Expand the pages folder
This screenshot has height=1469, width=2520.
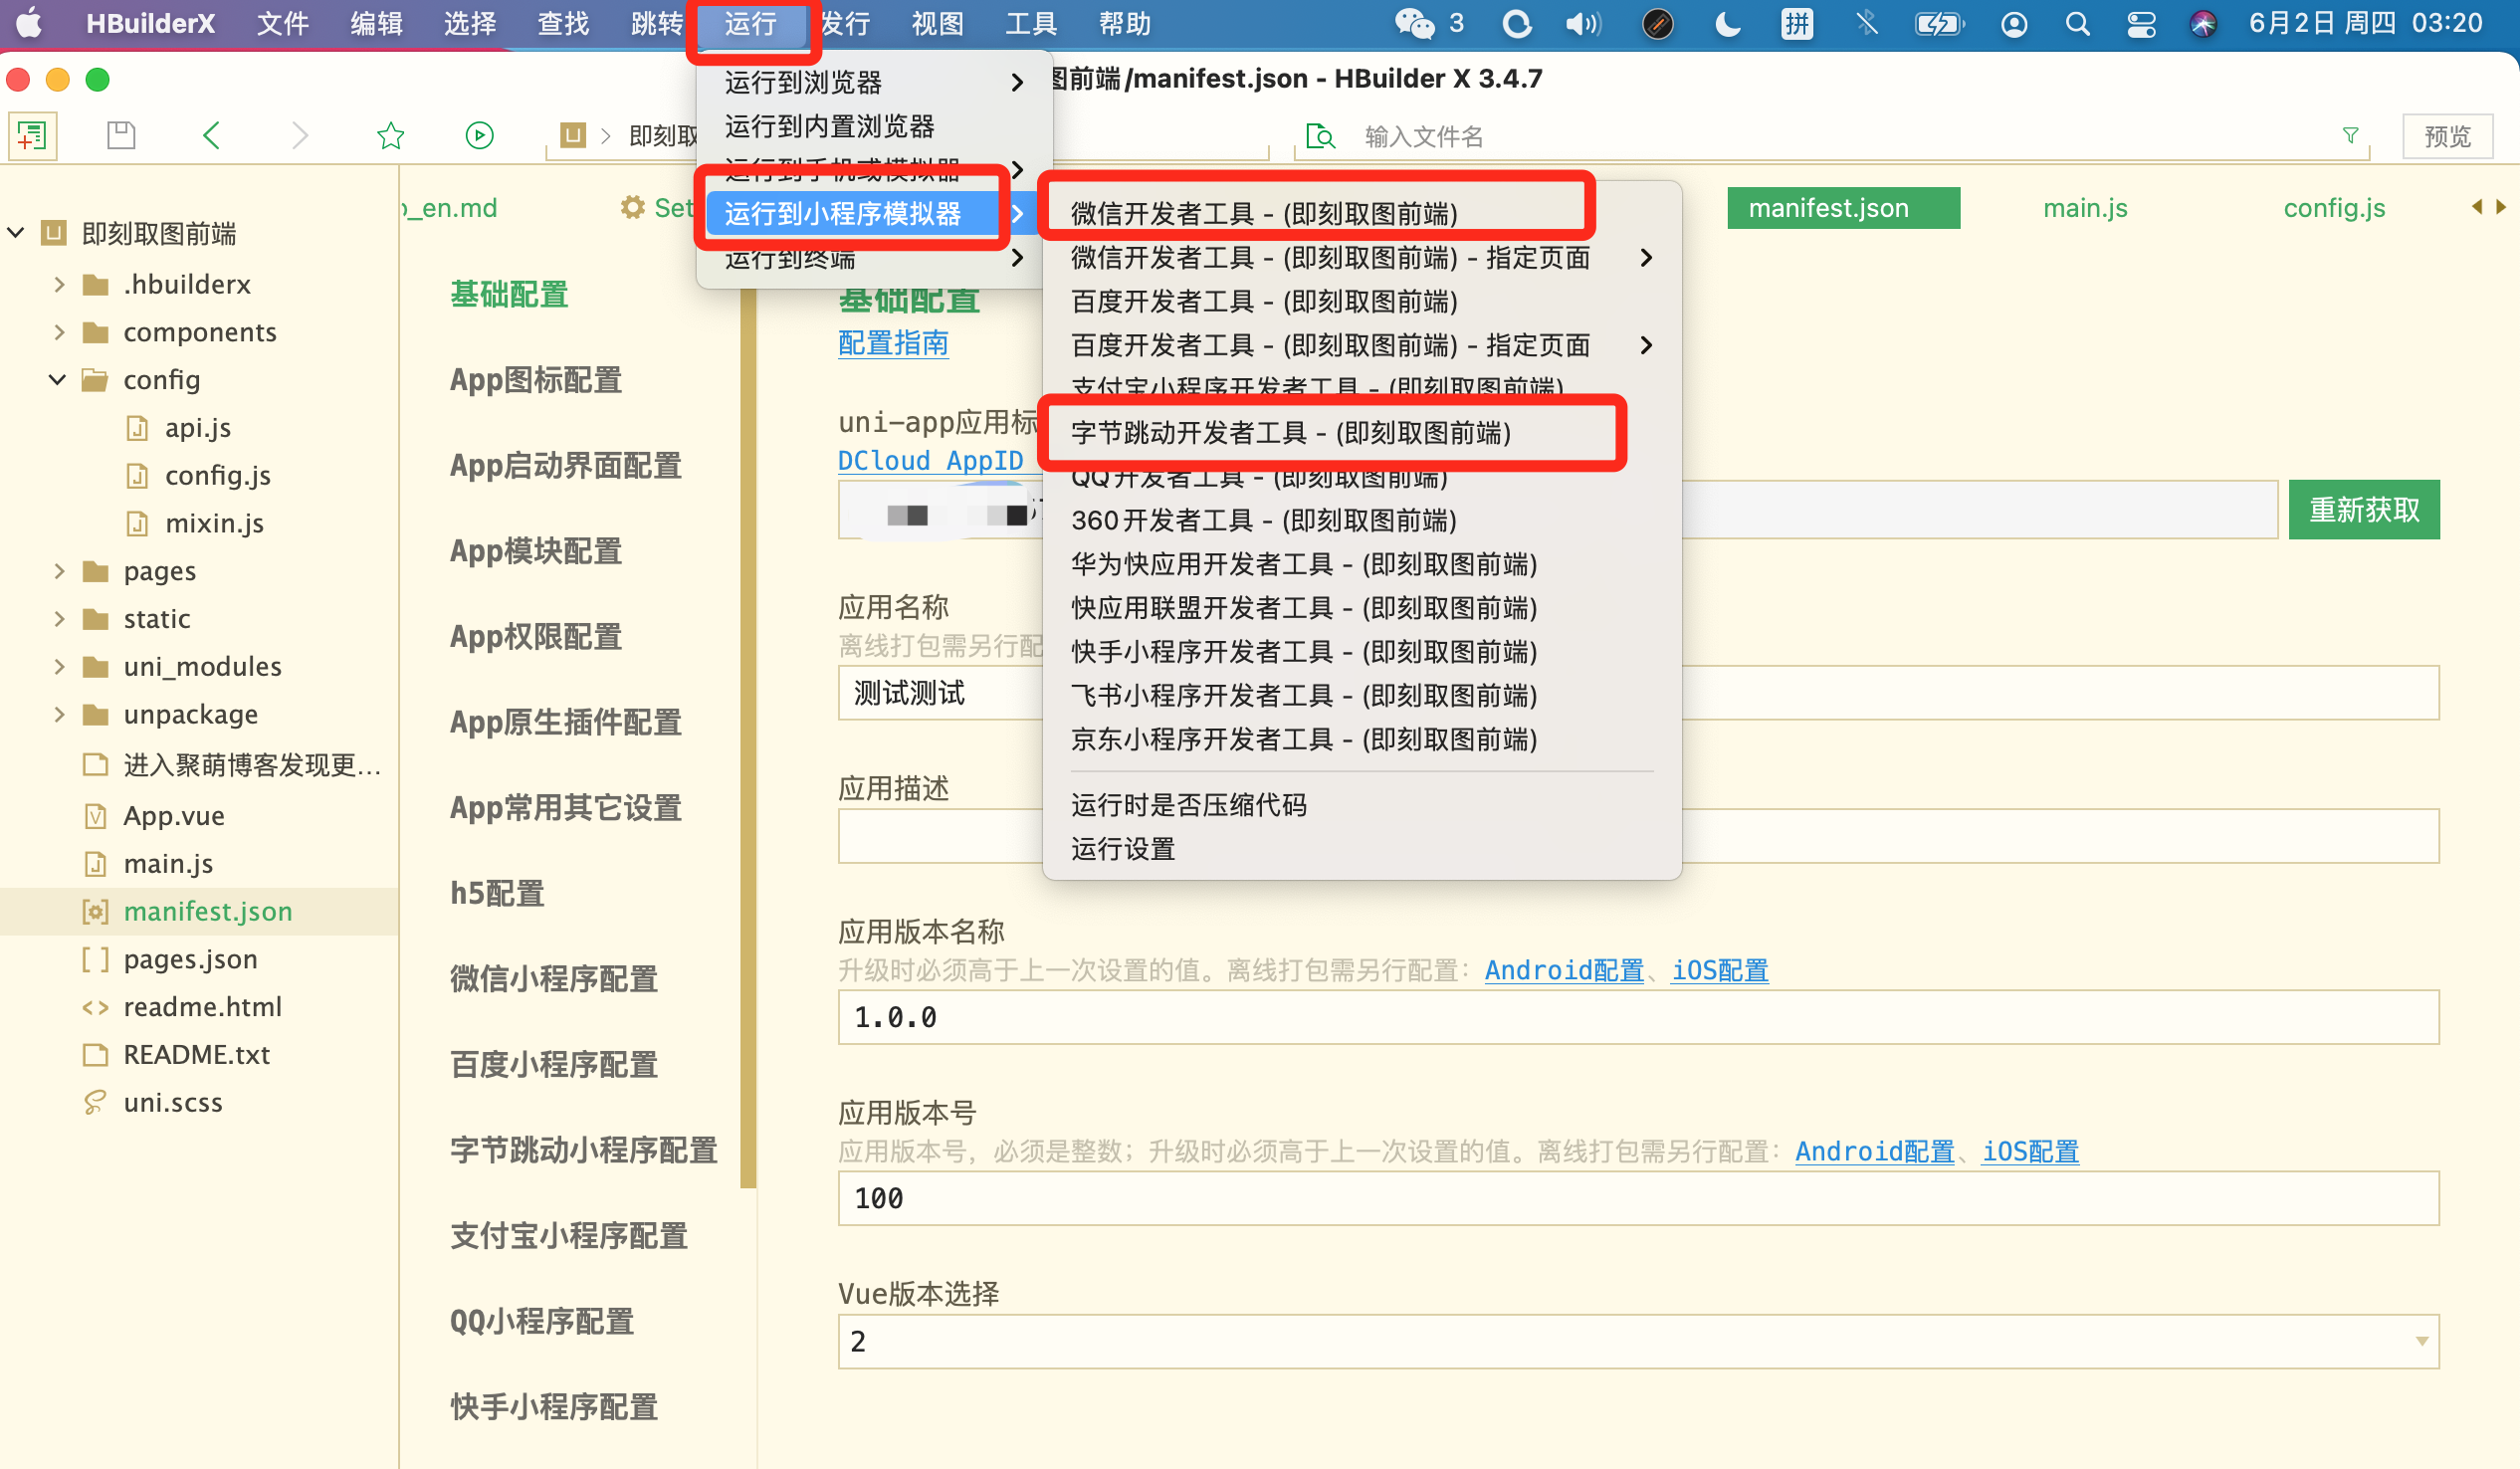[59, 571]
